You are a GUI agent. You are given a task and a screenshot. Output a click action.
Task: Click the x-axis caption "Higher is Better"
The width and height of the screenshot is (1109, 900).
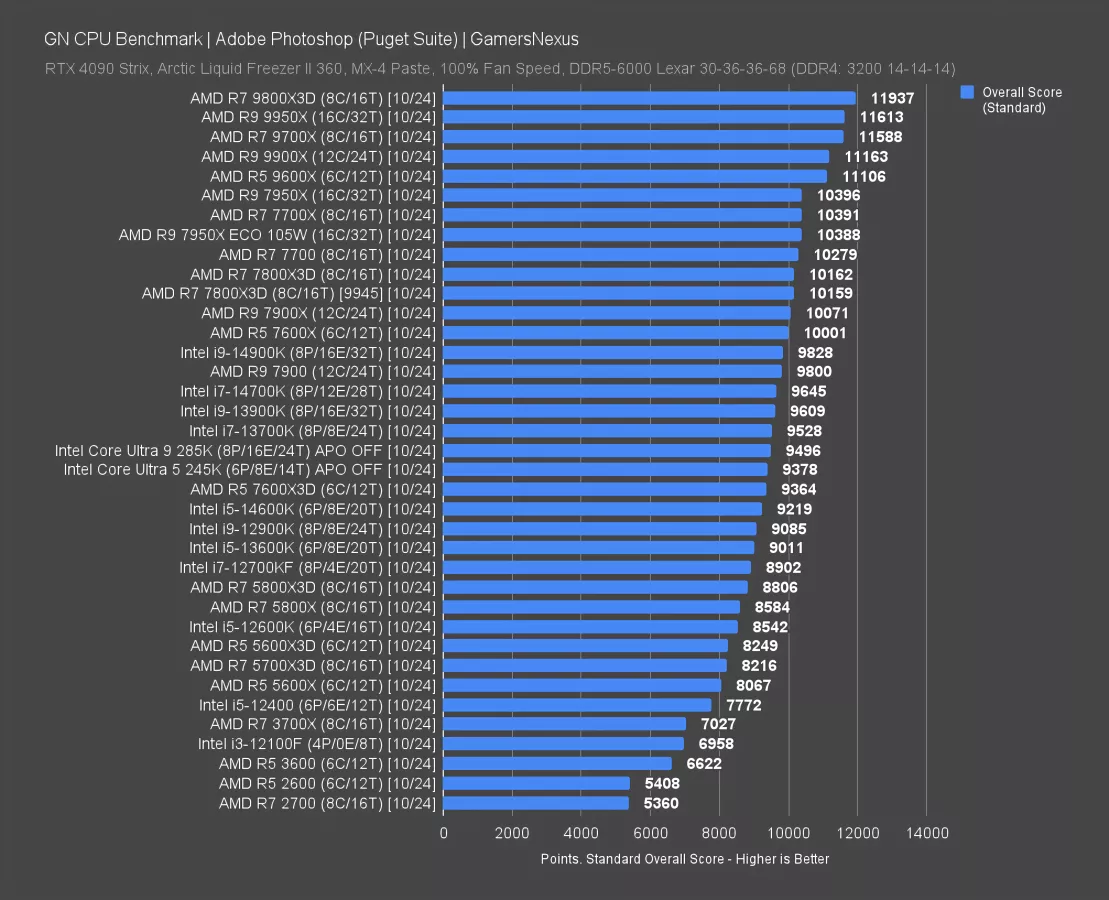684,859
